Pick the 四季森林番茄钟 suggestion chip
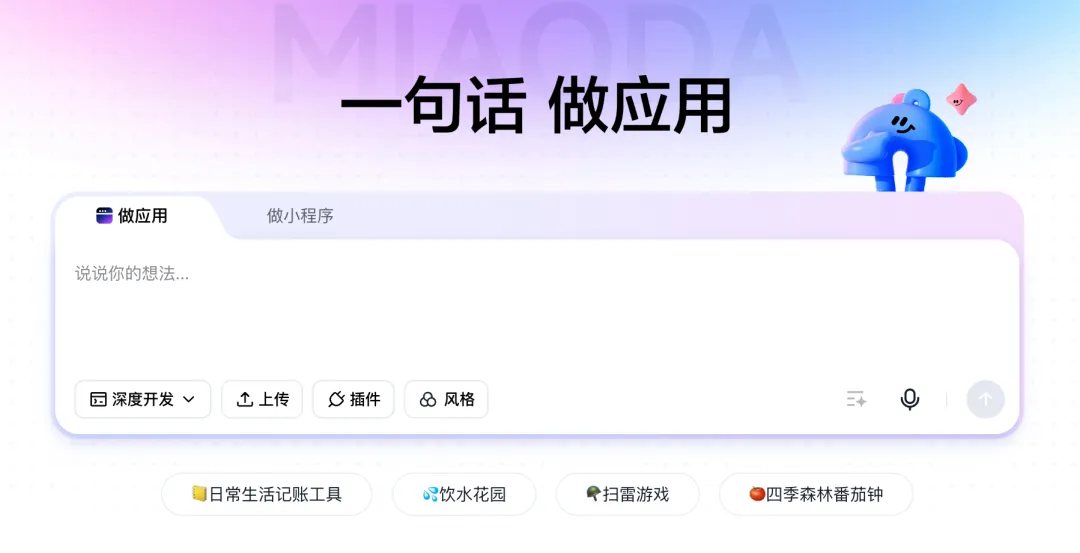This screenshot has height=553, width=1080. [816, 494]
